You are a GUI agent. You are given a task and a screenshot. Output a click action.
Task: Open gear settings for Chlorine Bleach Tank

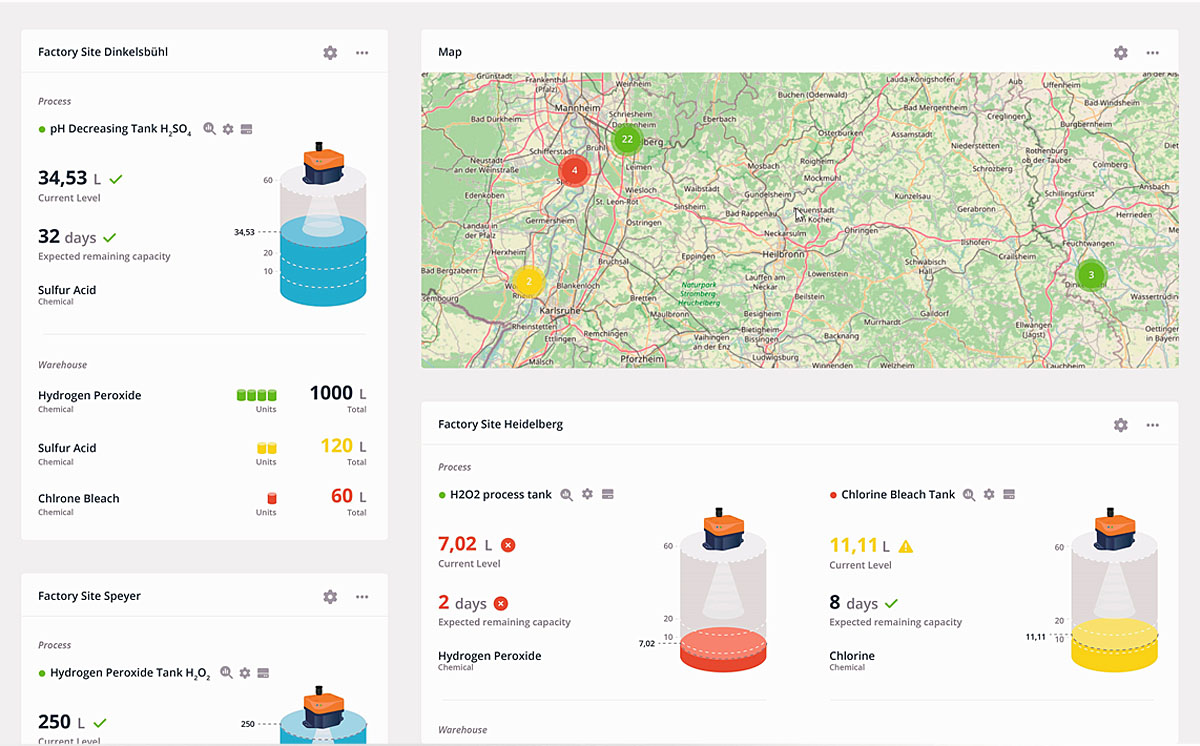click(989, 495)
